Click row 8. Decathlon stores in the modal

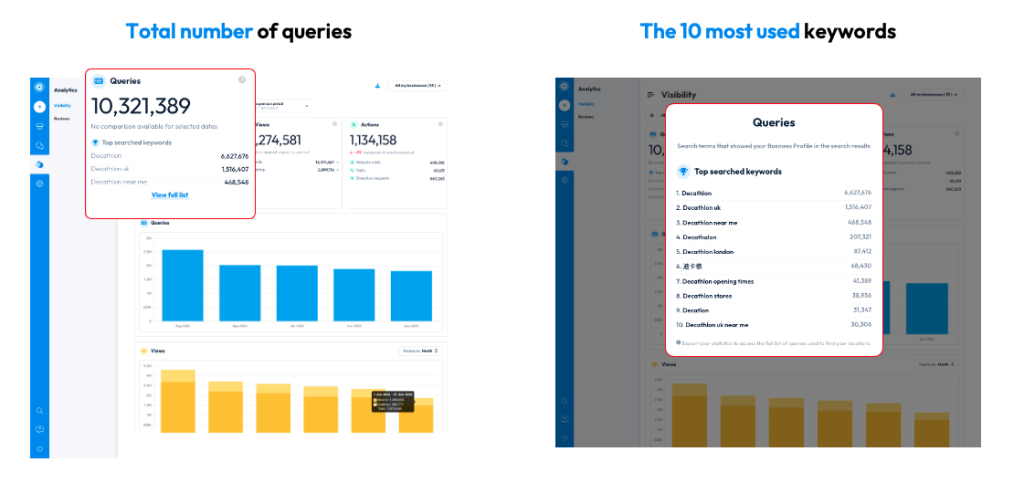coord(774,296)
